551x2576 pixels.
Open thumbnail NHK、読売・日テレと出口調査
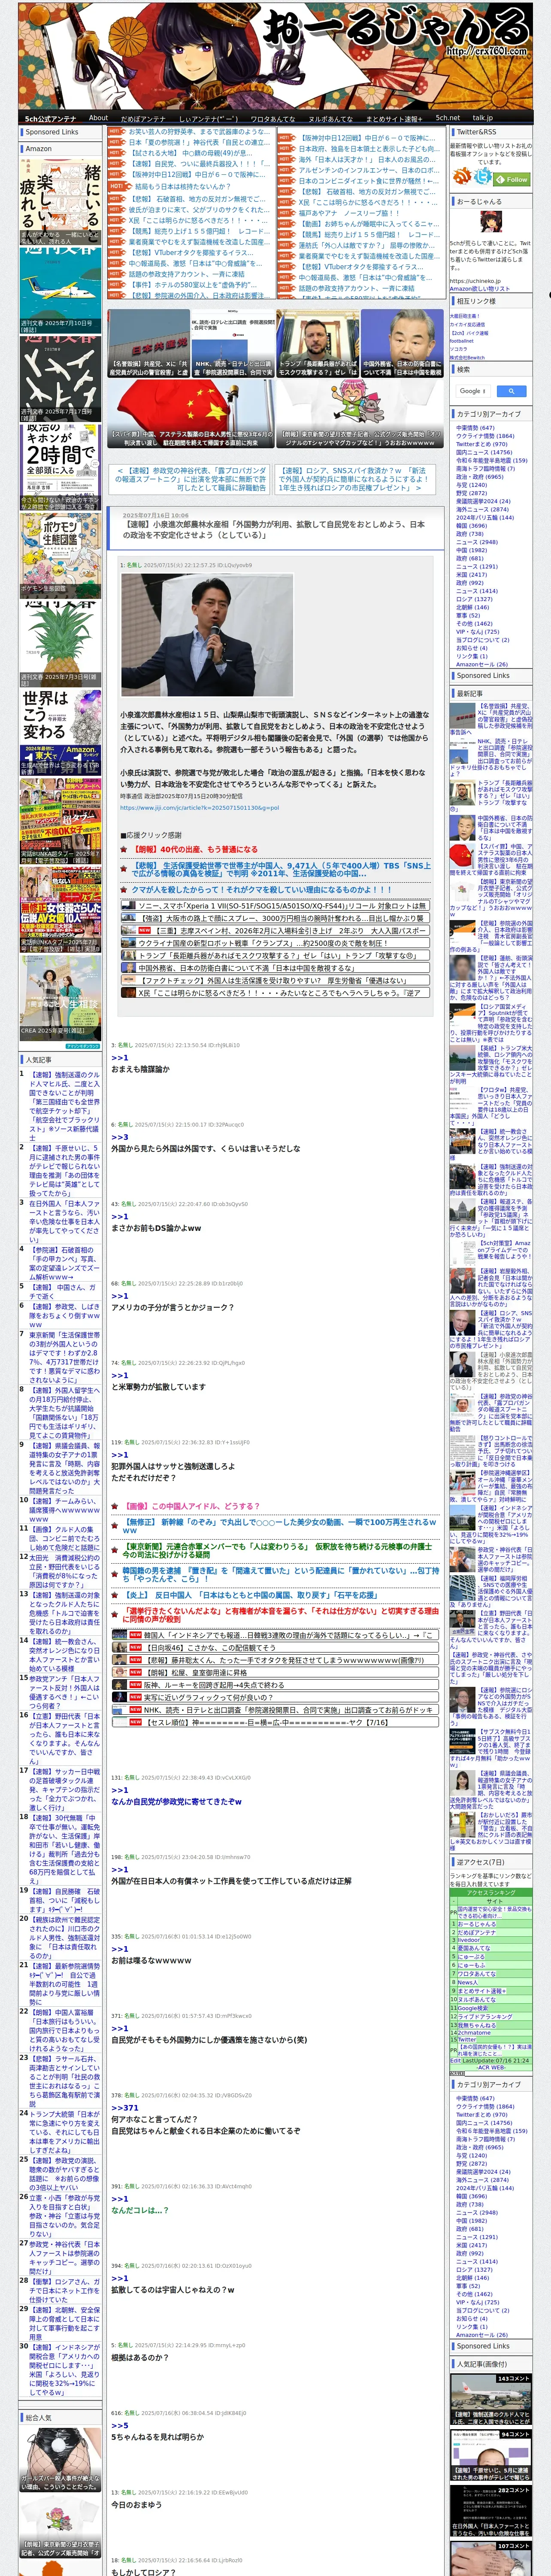(x=233, y=343)
